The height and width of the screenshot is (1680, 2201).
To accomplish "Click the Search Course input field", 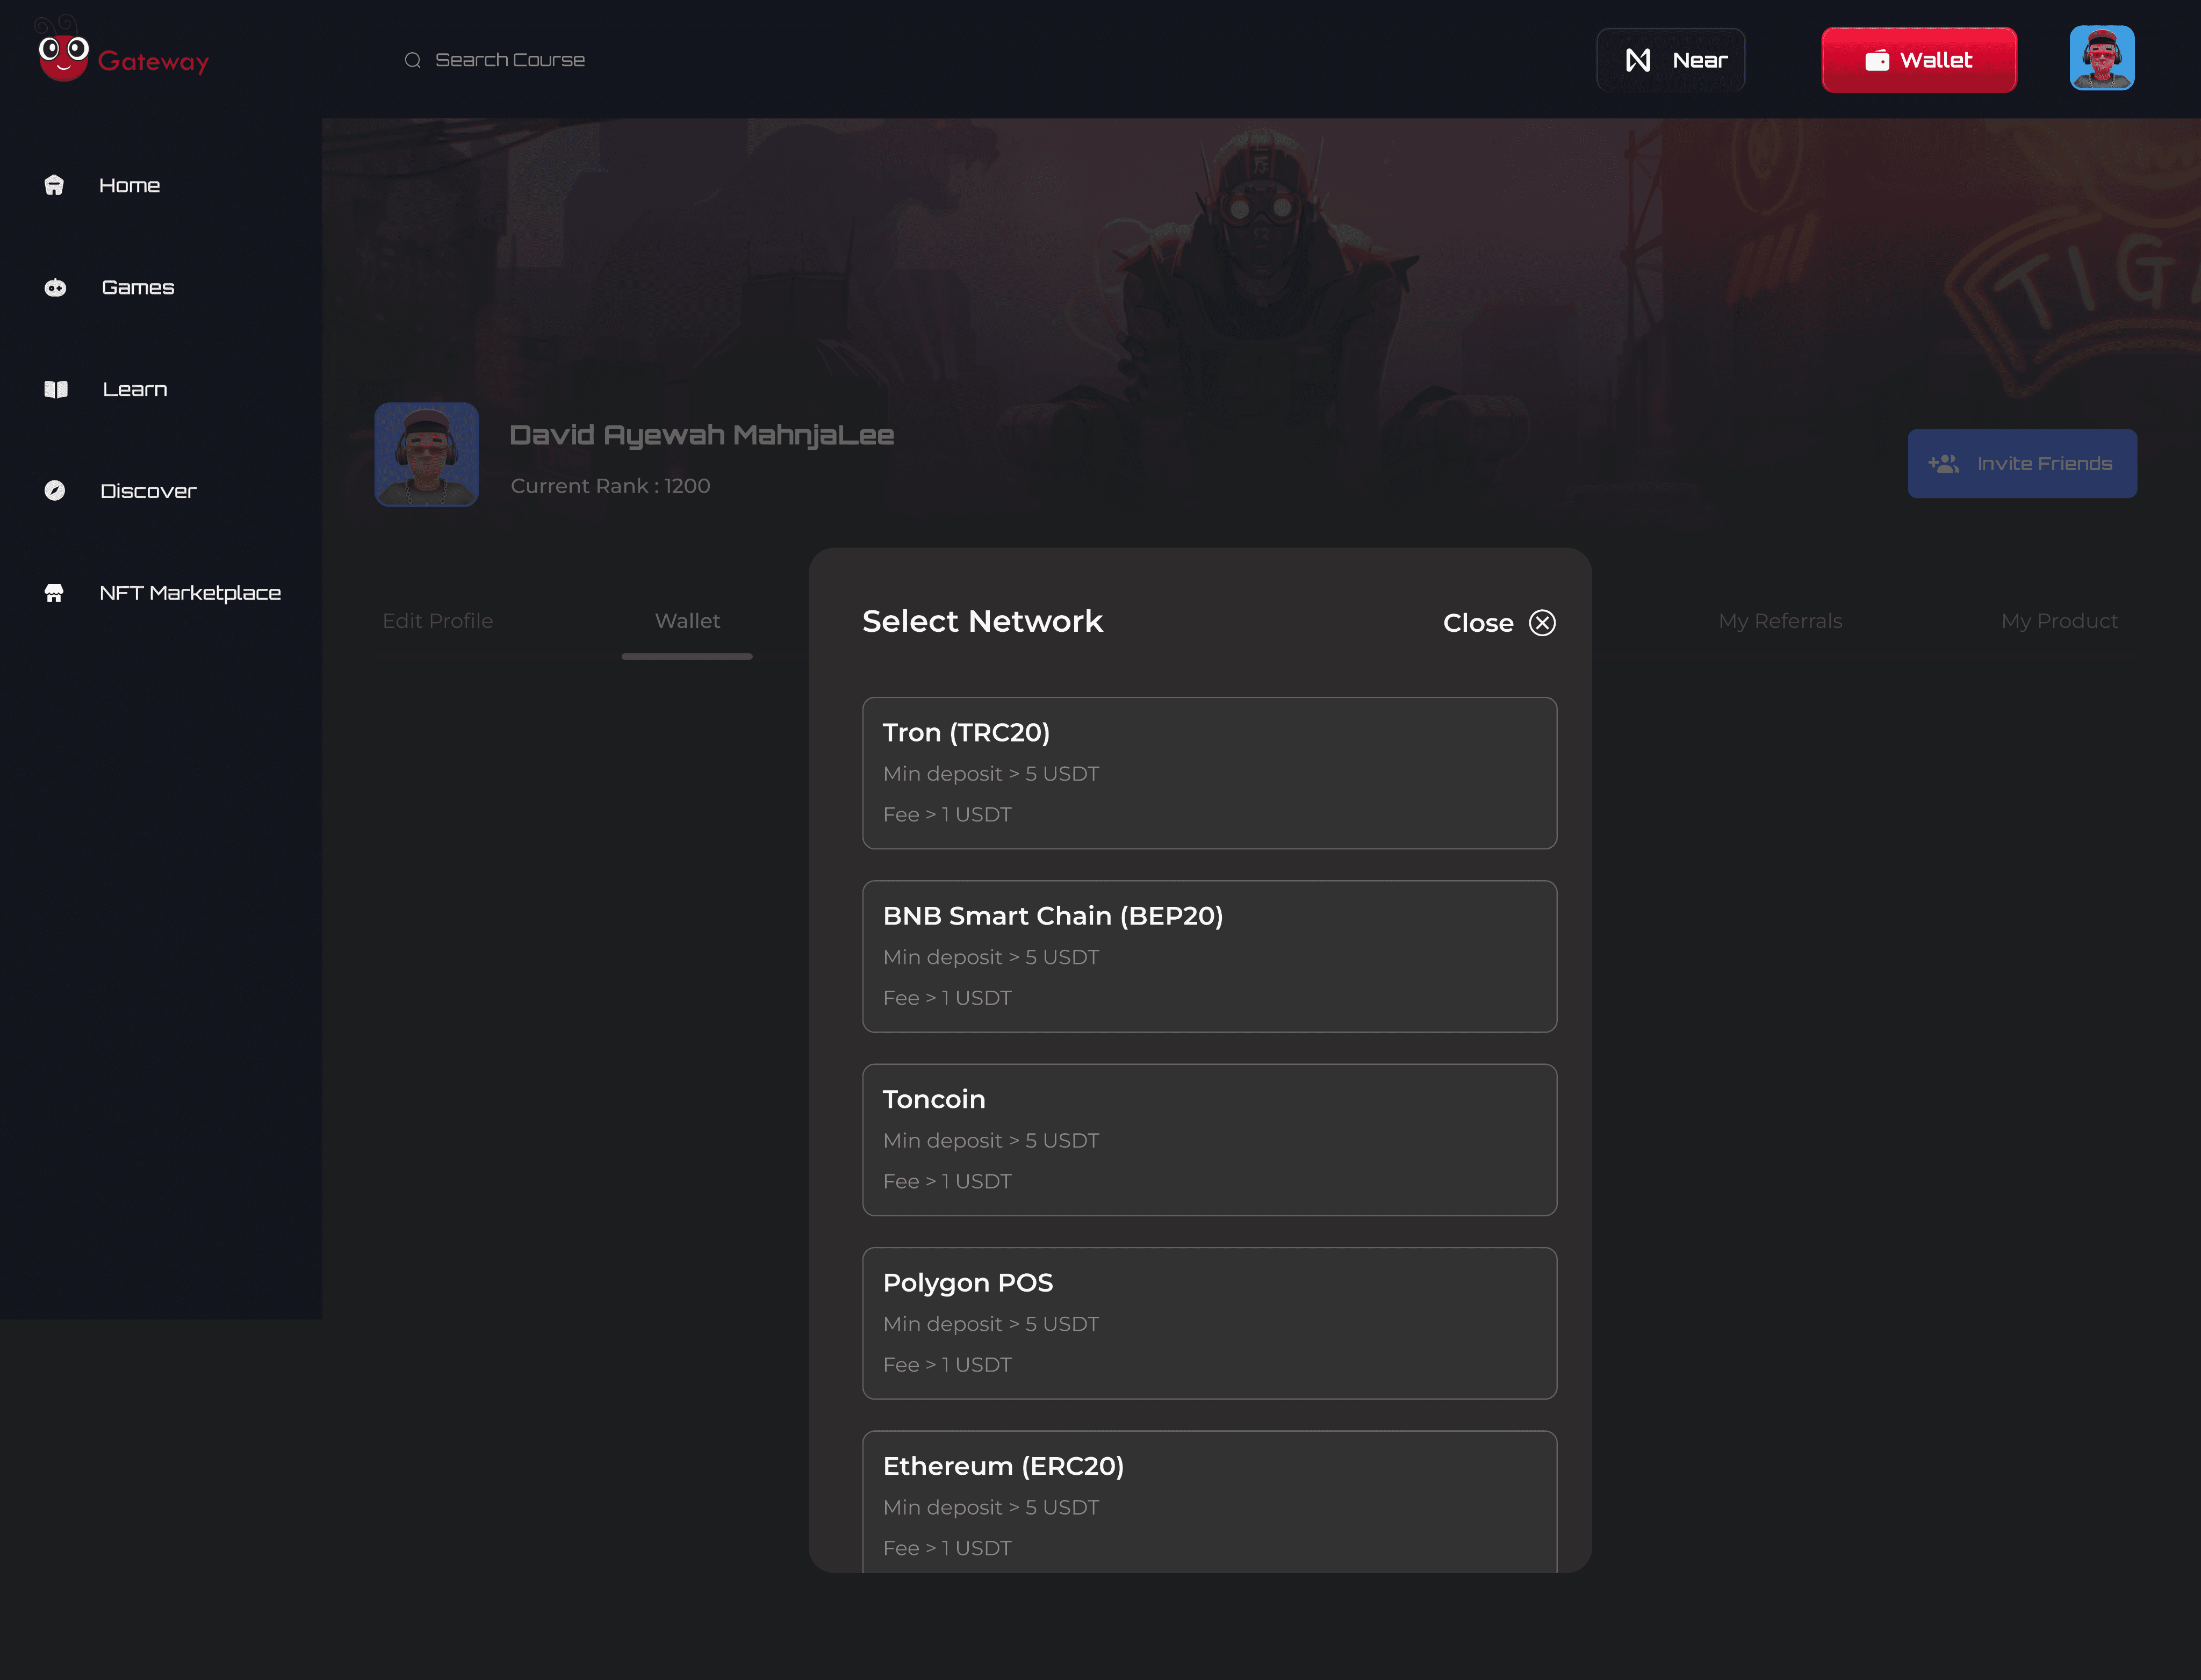I will coord(510,60).
